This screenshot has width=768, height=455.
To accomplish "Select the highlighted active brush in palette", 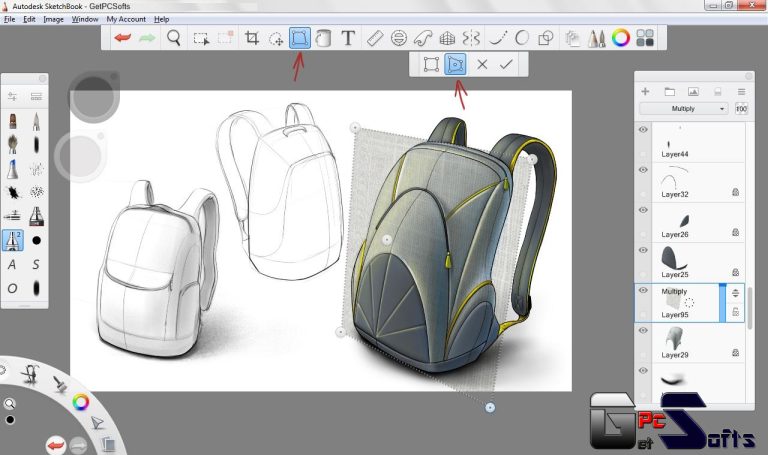I will 13,240.
